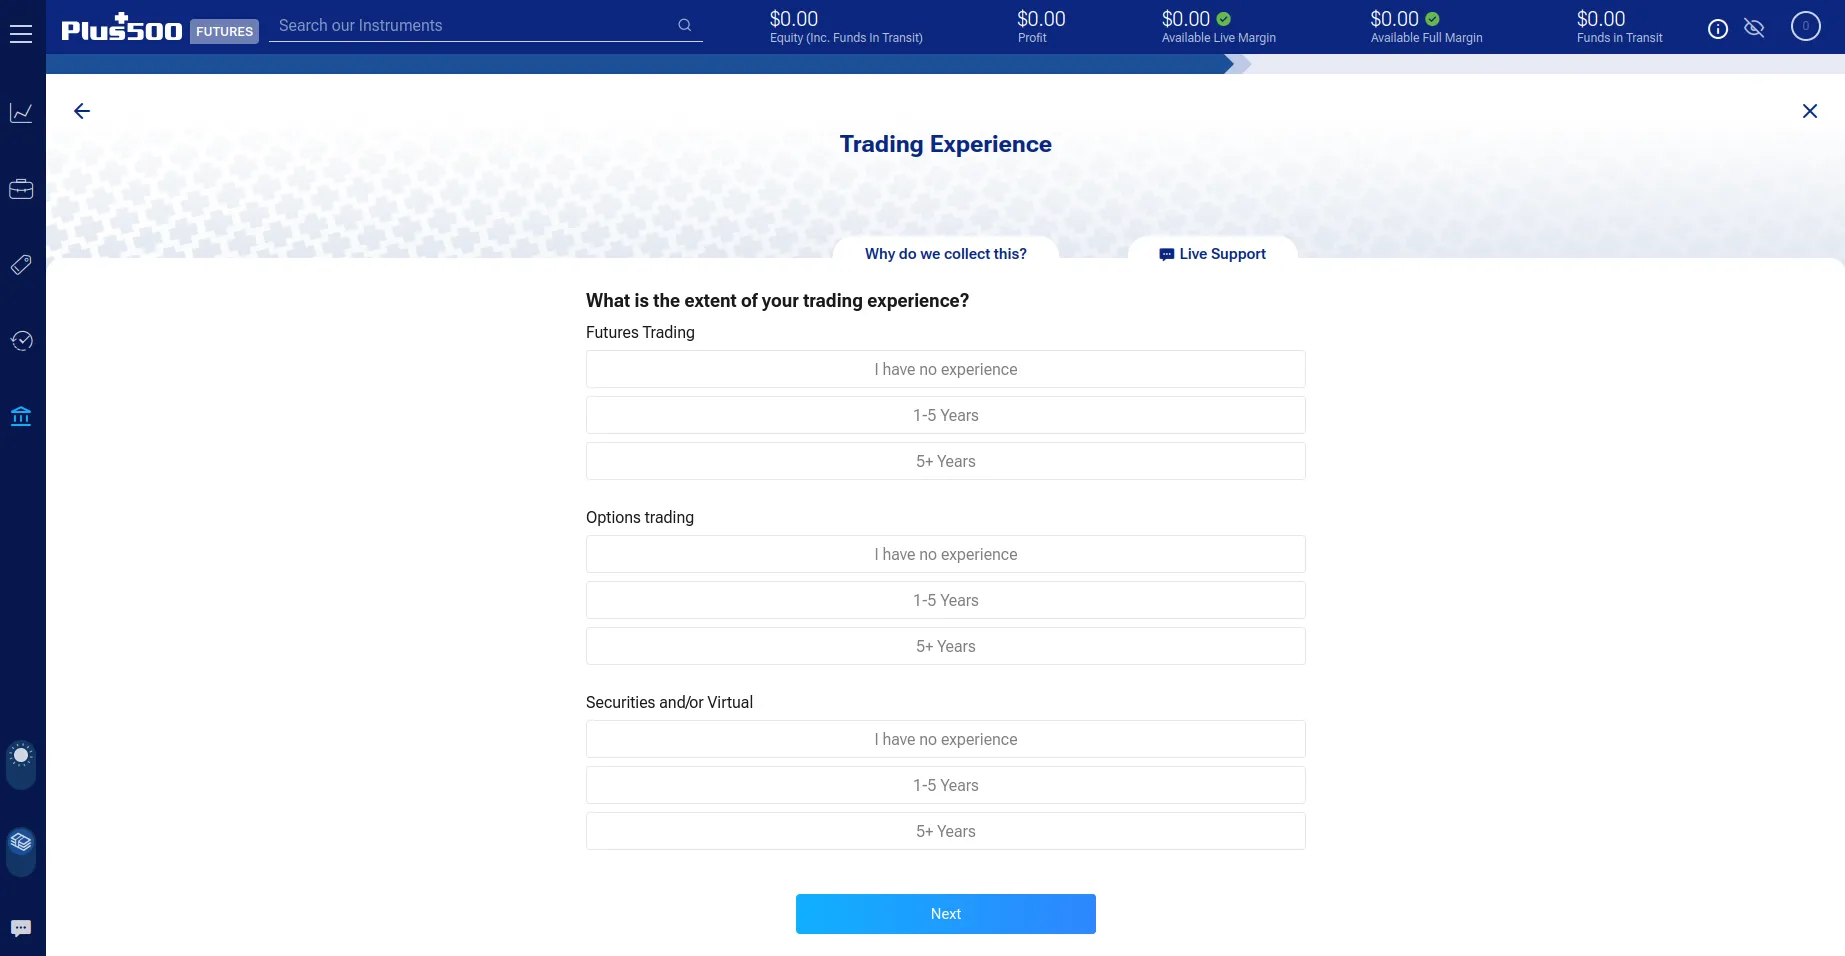The width and height of the screenshot is (1845, 956).
Task: Click the FUTURES badge
Action: (224, 31)
